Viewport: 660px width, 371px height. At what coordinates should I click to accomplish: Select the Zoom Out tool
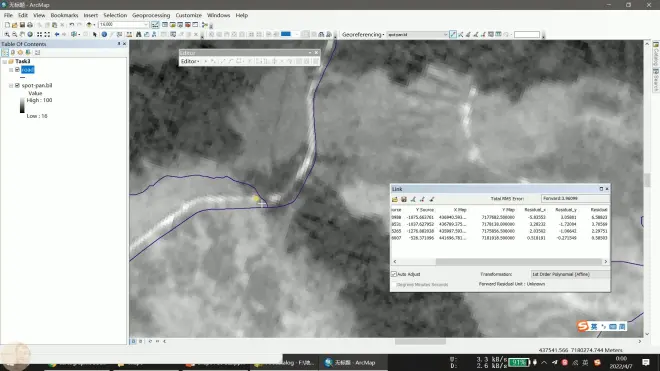14,35
